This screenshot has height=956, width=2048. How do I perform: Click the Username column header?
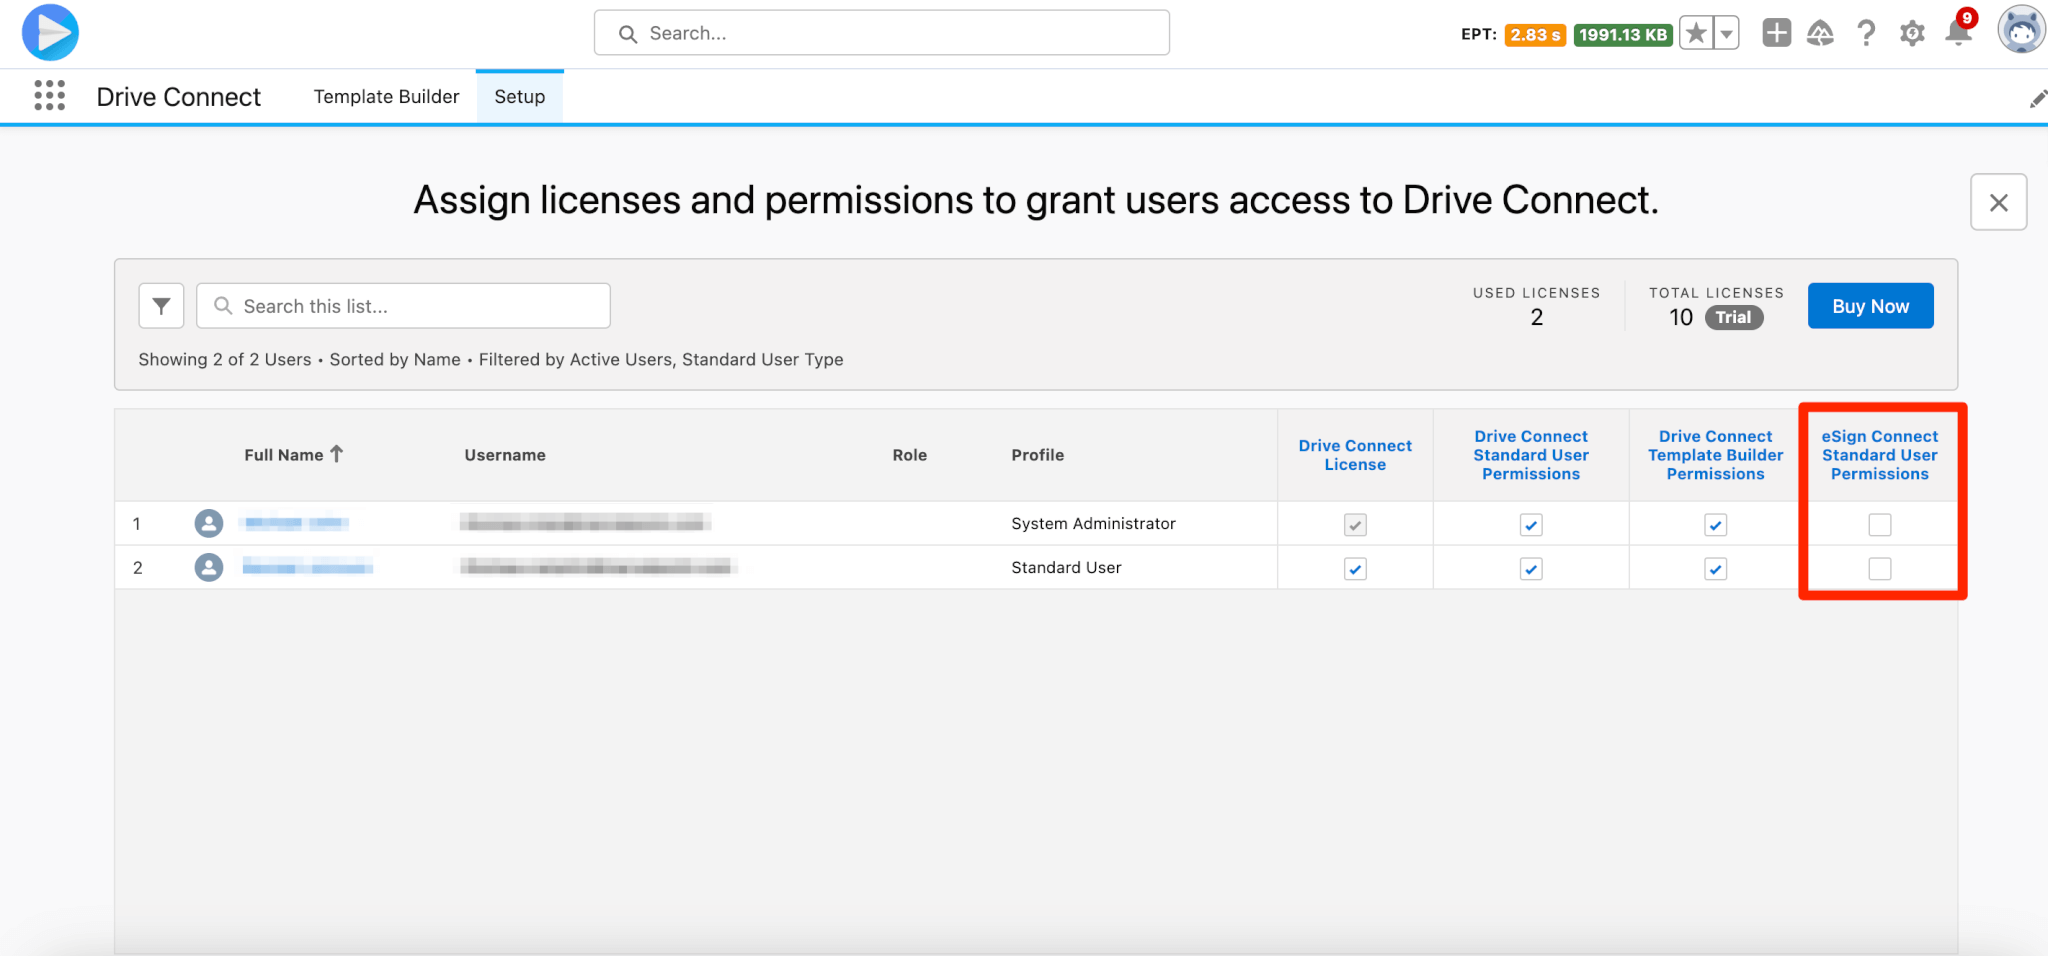pyautogui.click(x=505, y=455)
